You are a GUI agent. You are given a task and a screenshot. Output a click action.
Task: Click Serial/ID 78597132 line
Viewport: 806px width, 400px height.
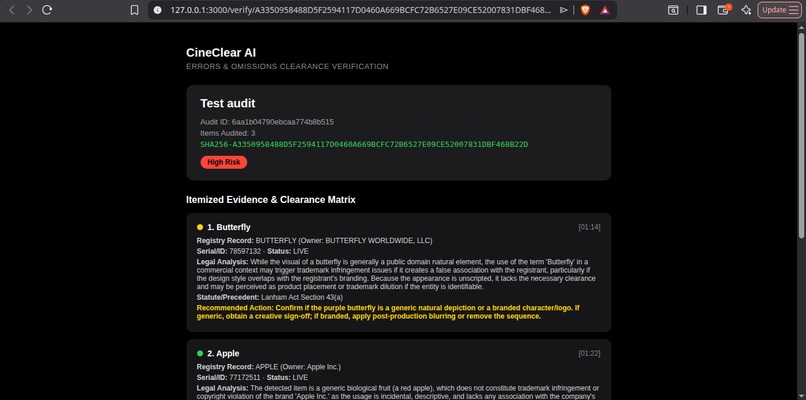point(253,251)
